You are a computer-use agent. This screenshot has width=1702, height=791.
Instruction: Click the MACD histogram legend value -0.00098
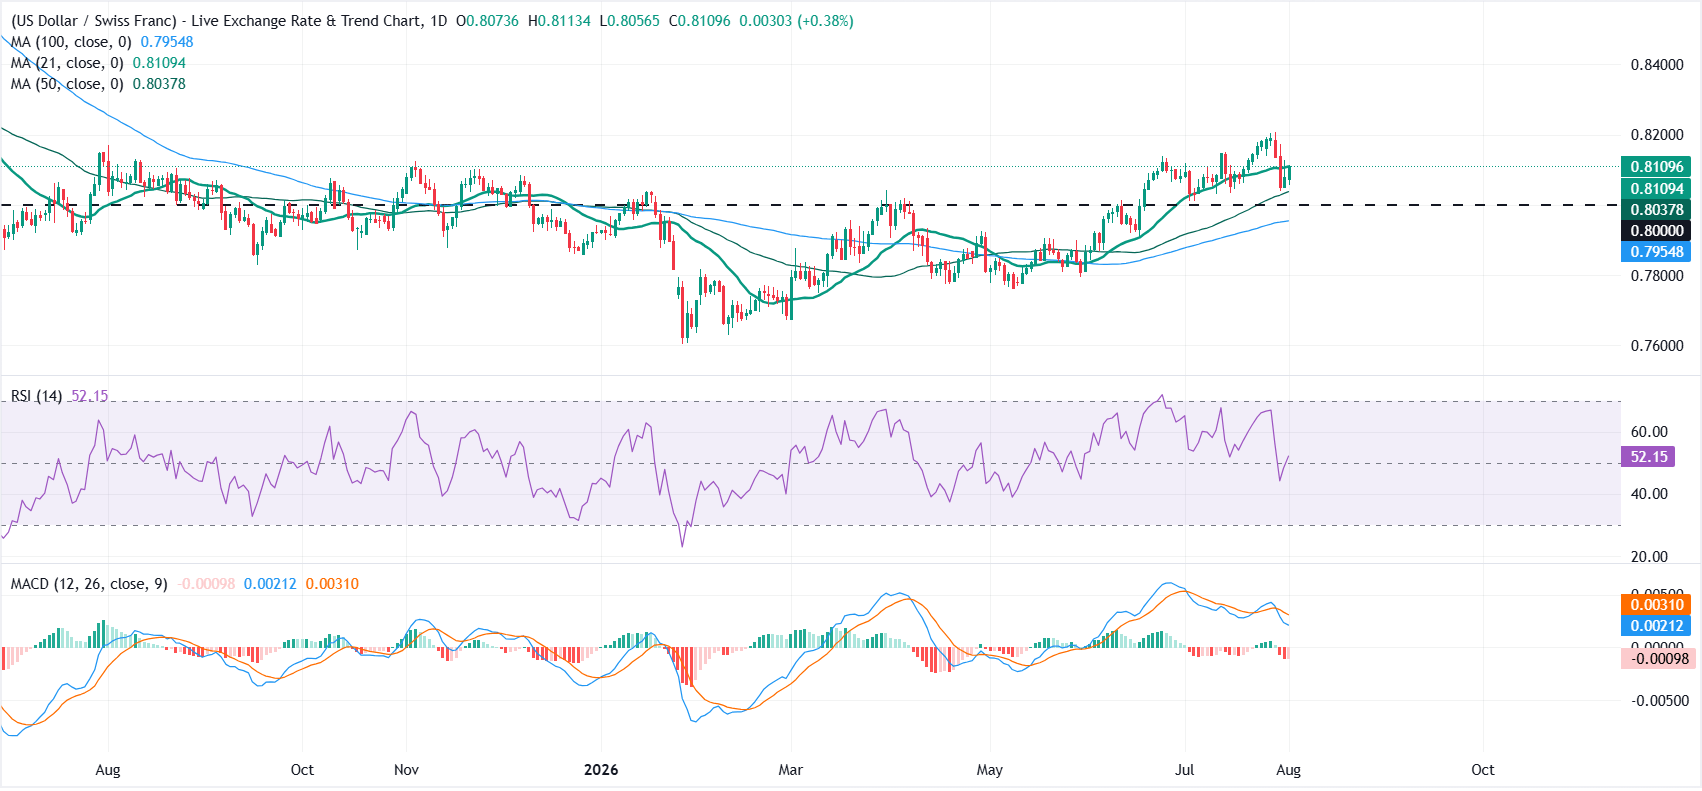pos(206,584)
